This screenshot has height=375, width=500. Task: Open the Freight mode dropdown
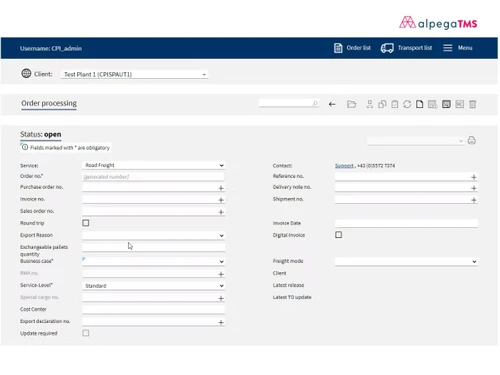pyautogui.click(x=406, y=261)
